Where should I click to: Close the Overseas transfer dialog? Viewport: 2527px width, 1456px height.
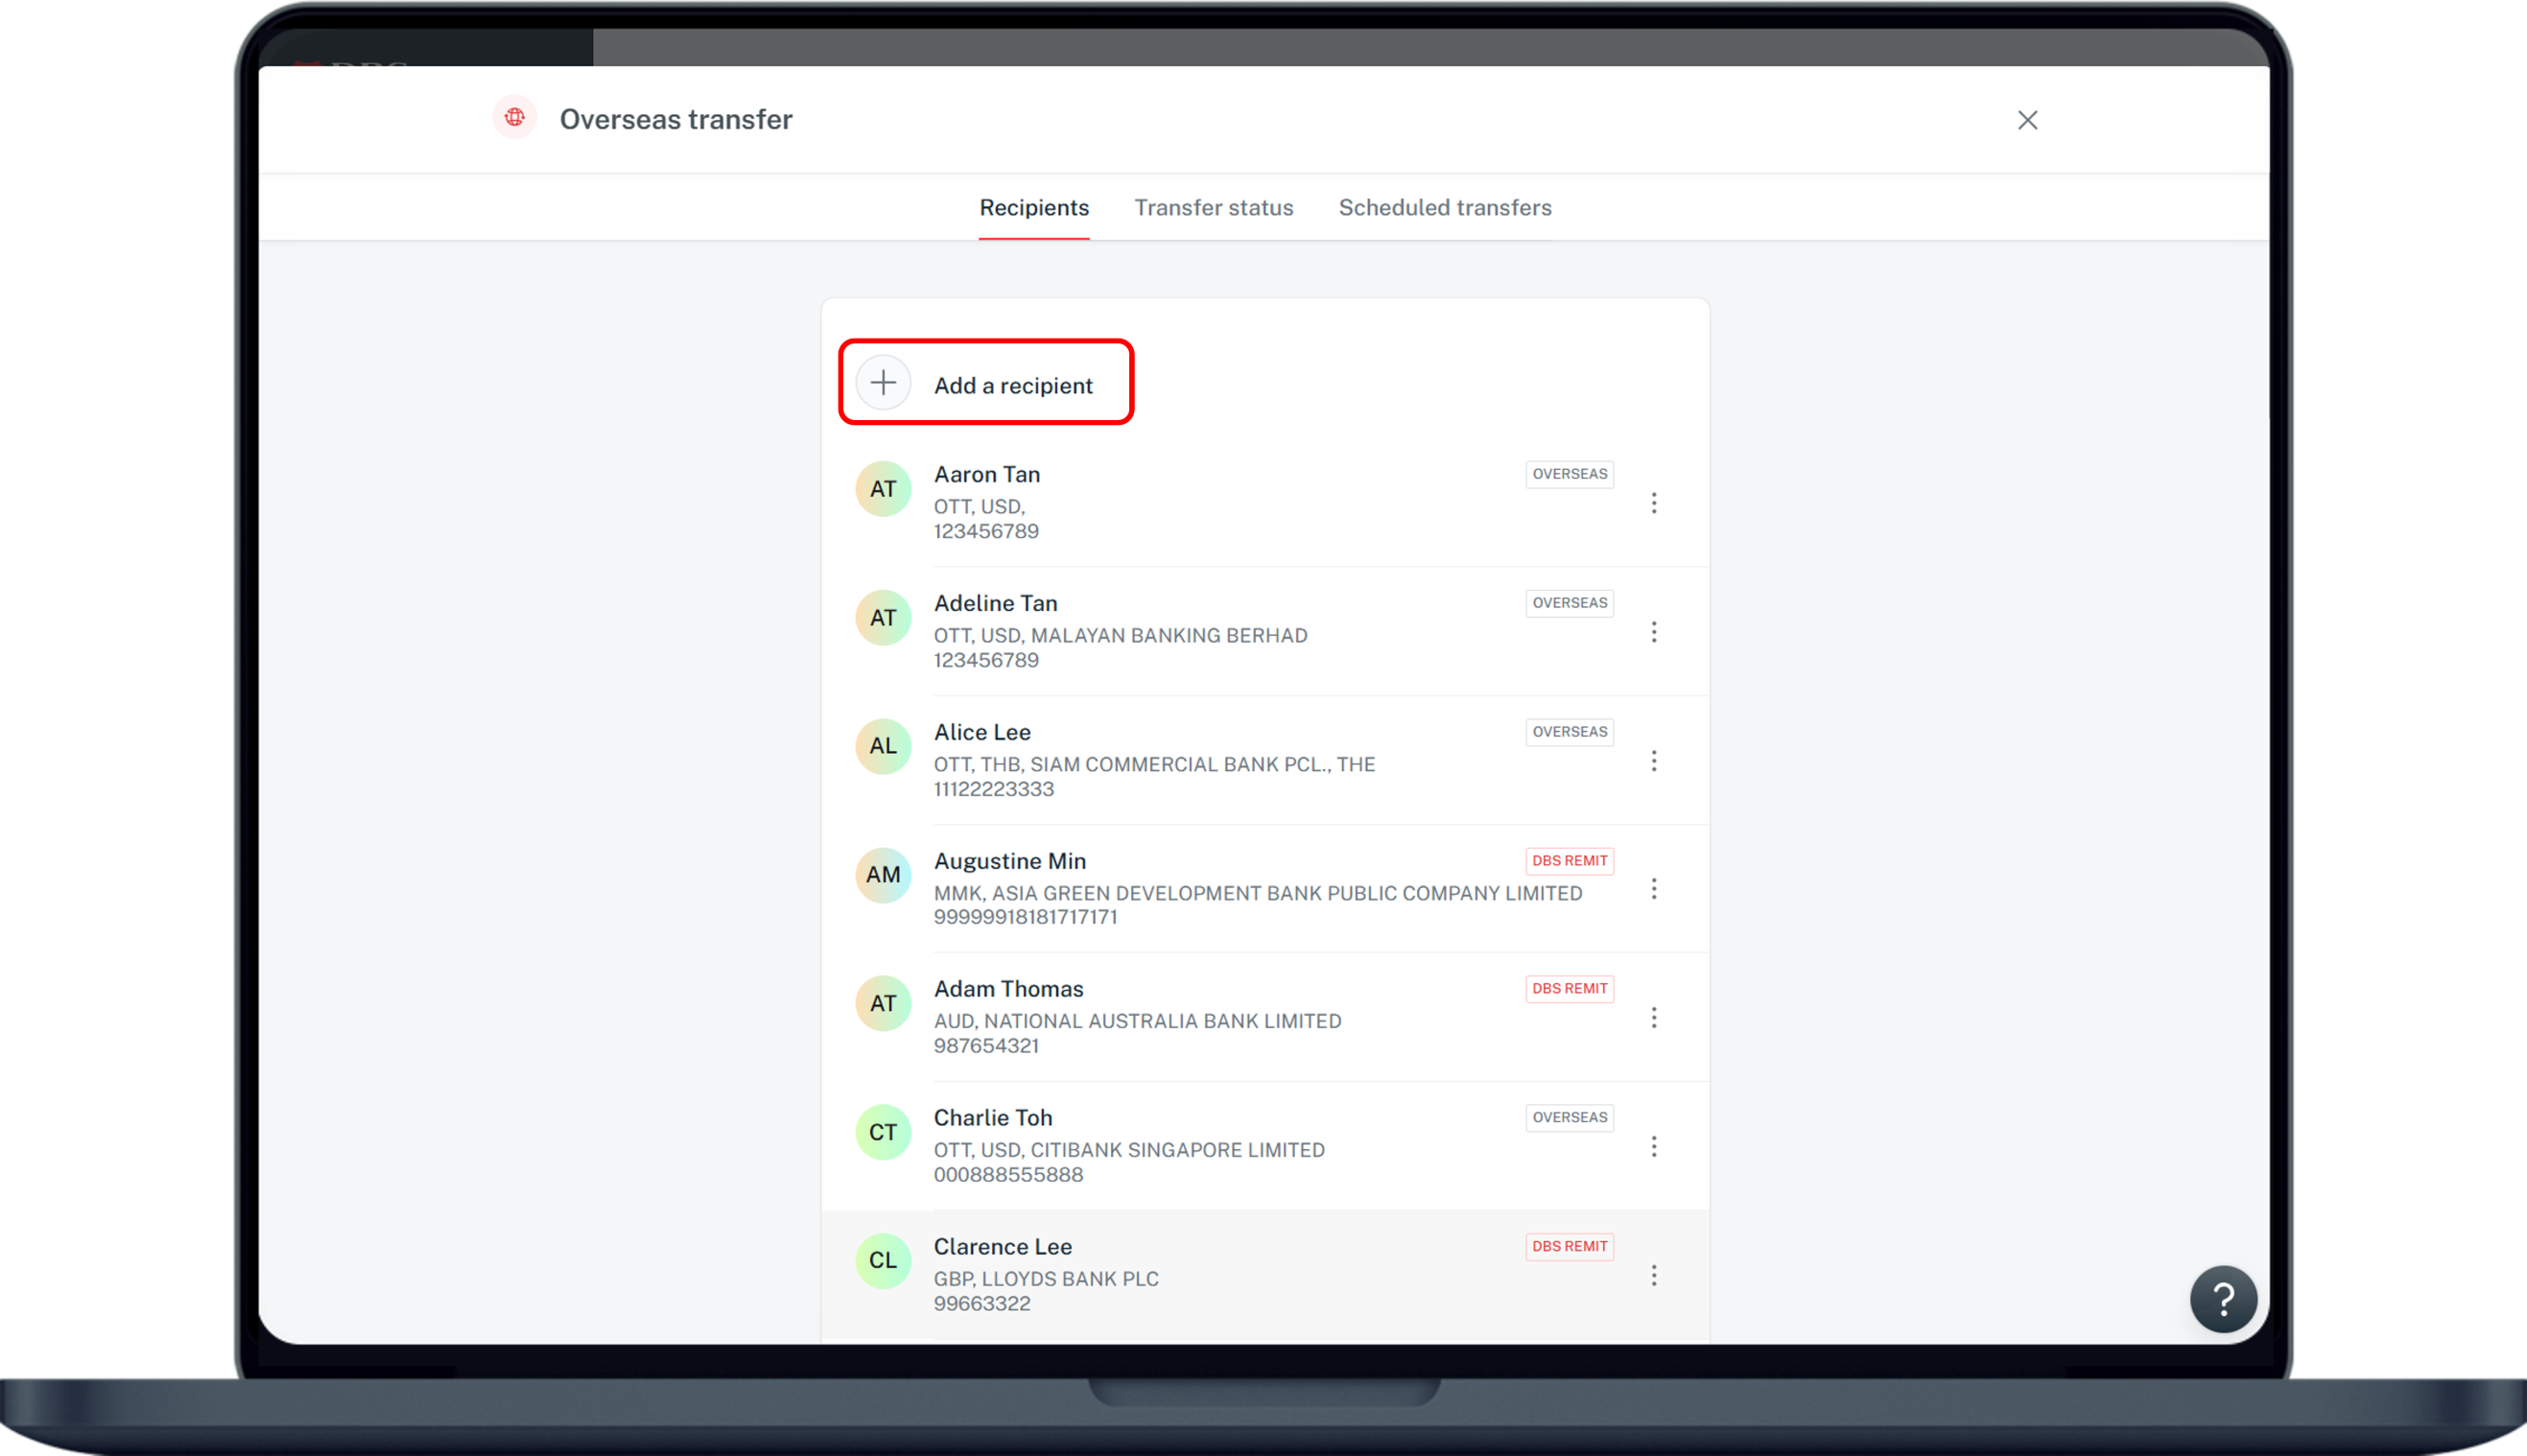click(2027, 120)
